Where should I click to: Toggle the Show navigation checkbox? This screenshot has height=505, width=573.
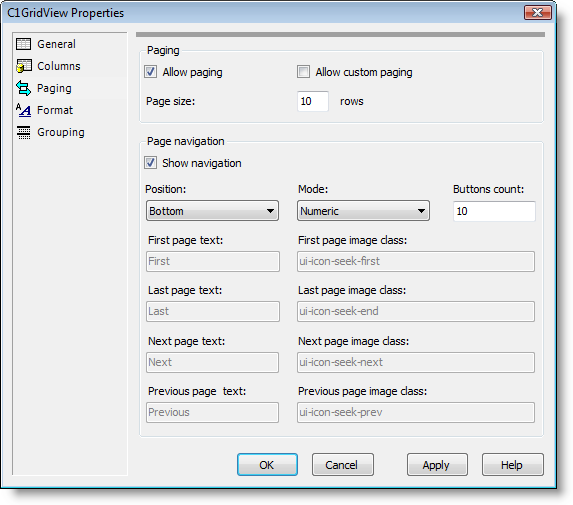(x=151, y=163)
